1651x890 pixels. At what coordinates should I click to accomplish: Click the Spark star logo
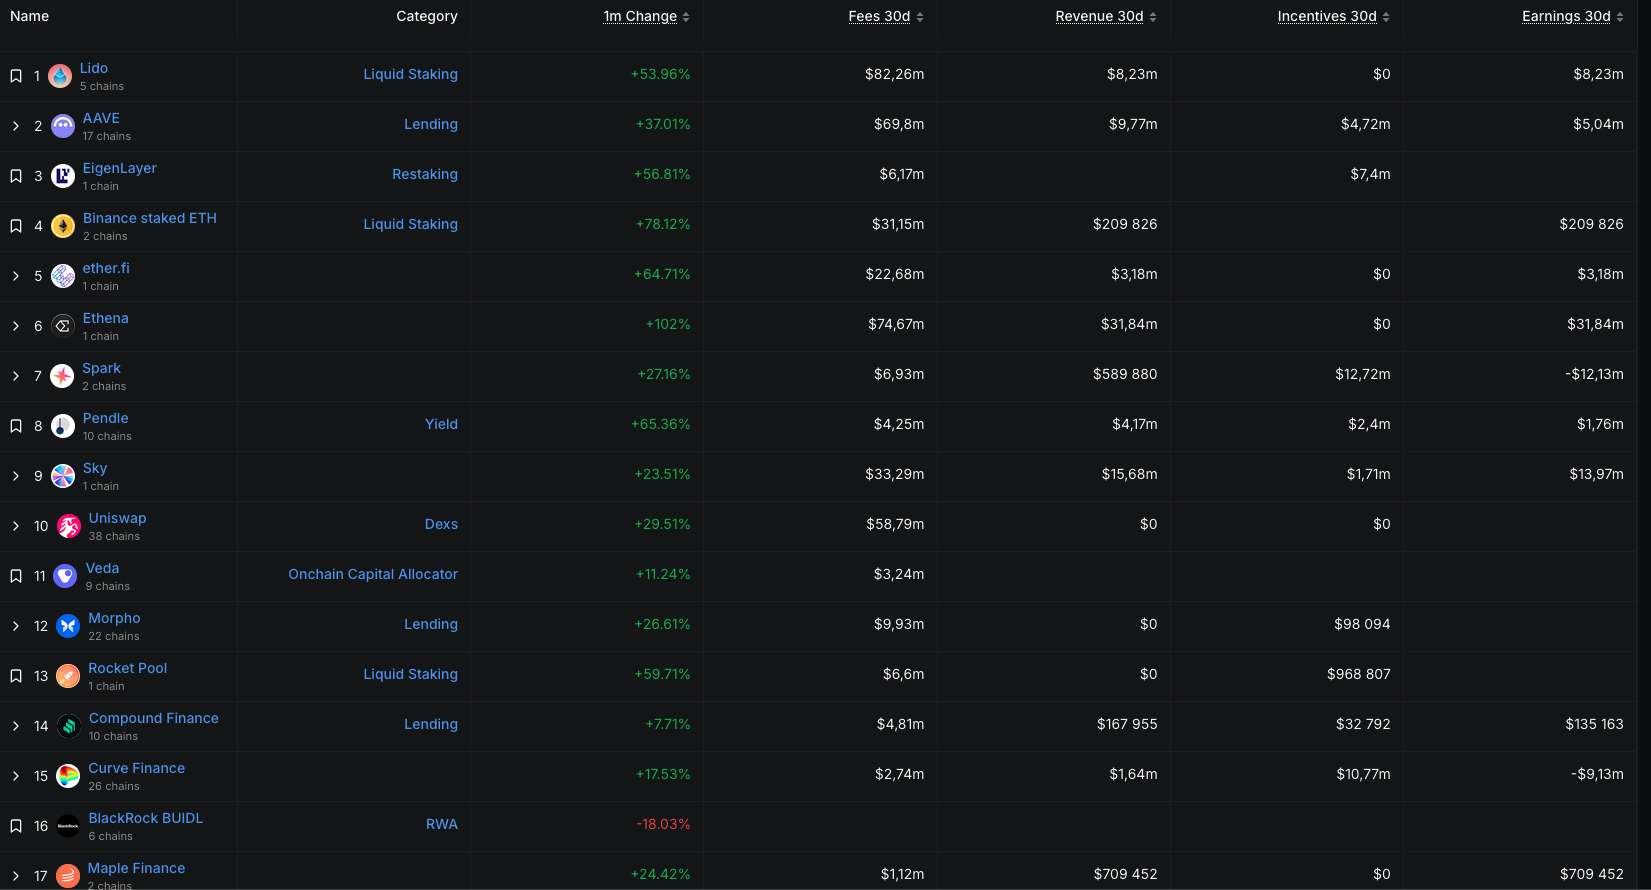coord(62,376)
